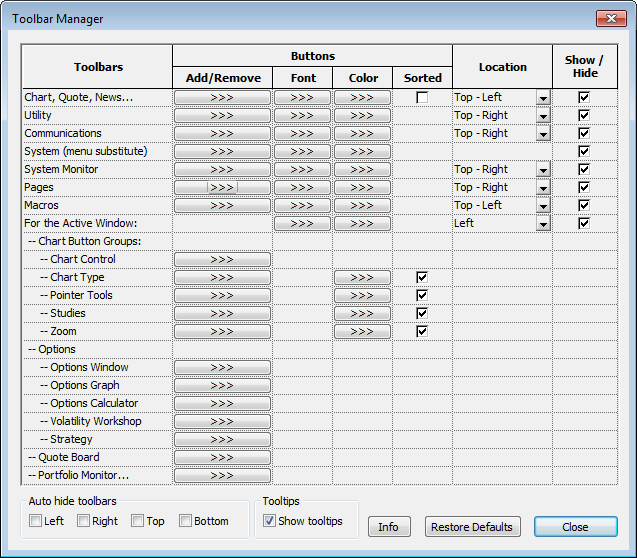637x558 pixels.
Task: Disable the Show tooltips checkbox
Action: (x=270, y=521)
